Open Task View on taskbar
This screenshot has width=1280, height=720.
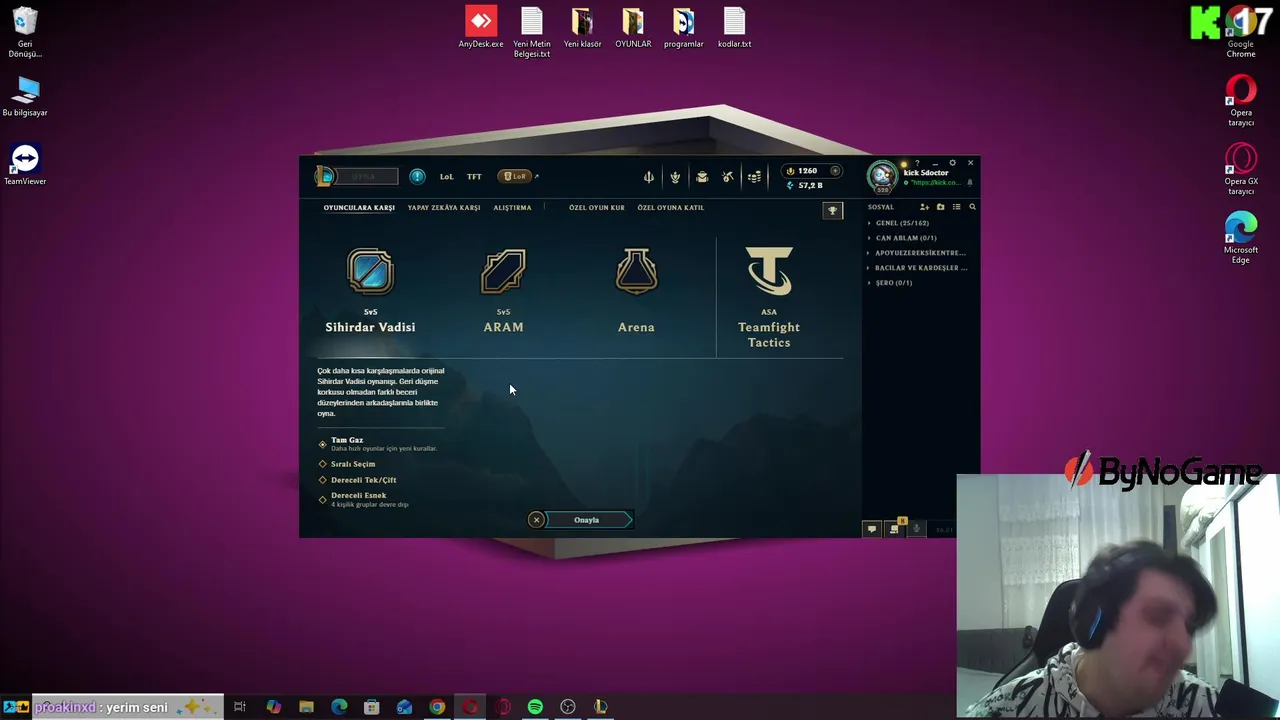[x=240, y=707]
